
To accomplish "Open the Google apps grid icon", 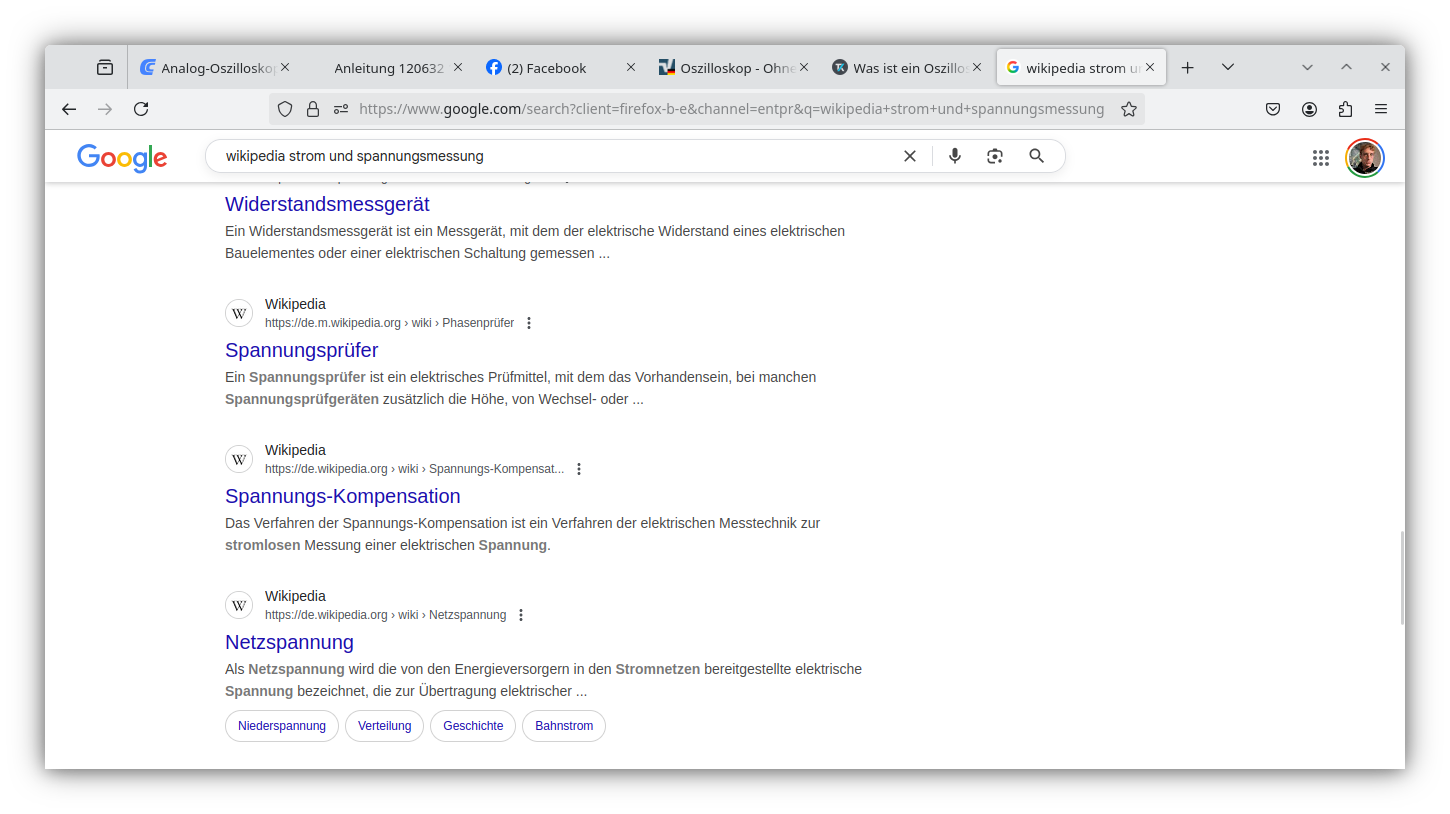I will click(1320, 157).
